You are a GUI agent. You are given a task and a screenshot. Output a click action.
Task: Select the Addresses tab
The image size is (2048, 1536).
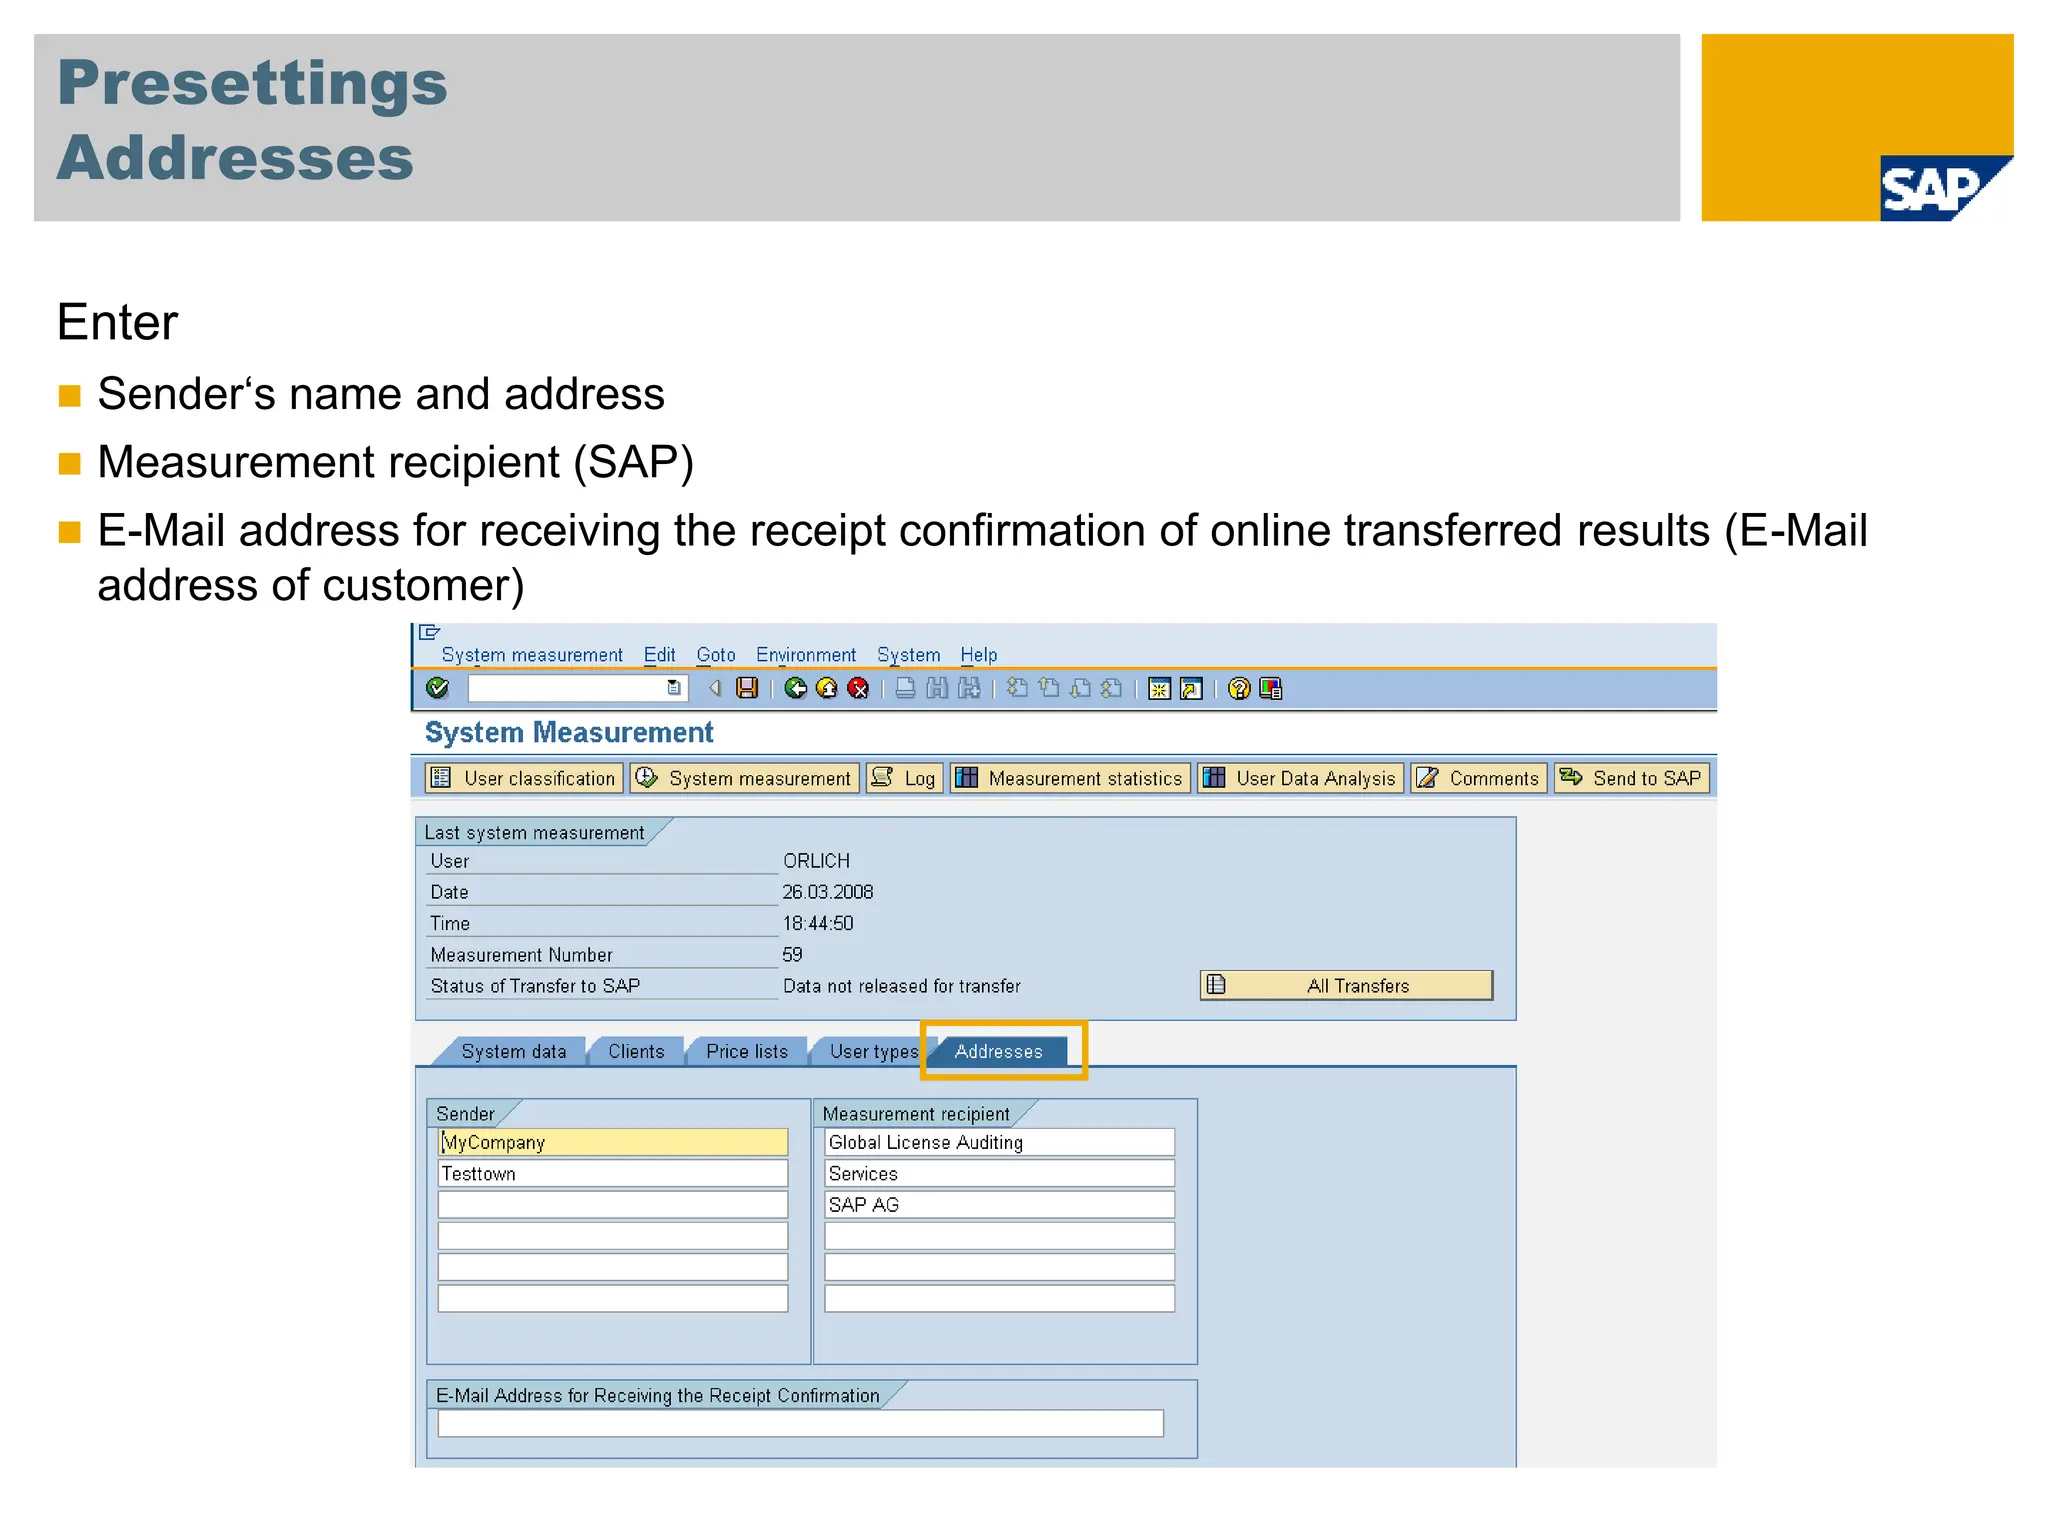[x=998, y=1051]
